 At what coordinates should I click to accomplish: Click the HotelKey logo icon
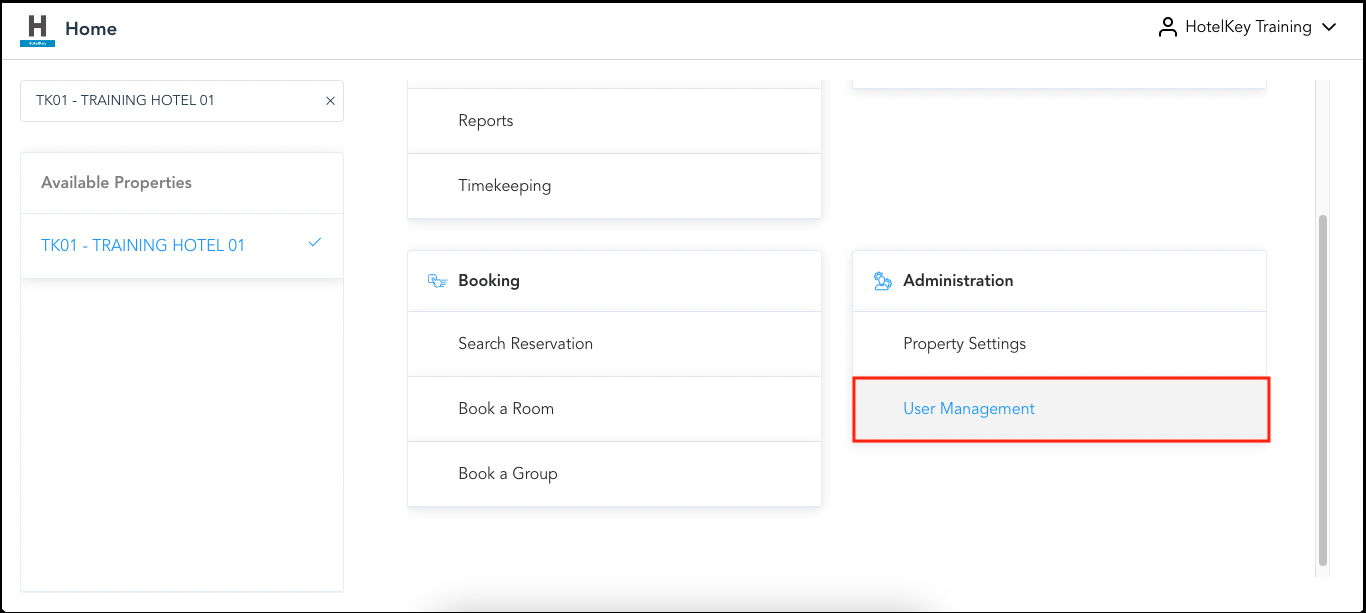pos(37,27)
